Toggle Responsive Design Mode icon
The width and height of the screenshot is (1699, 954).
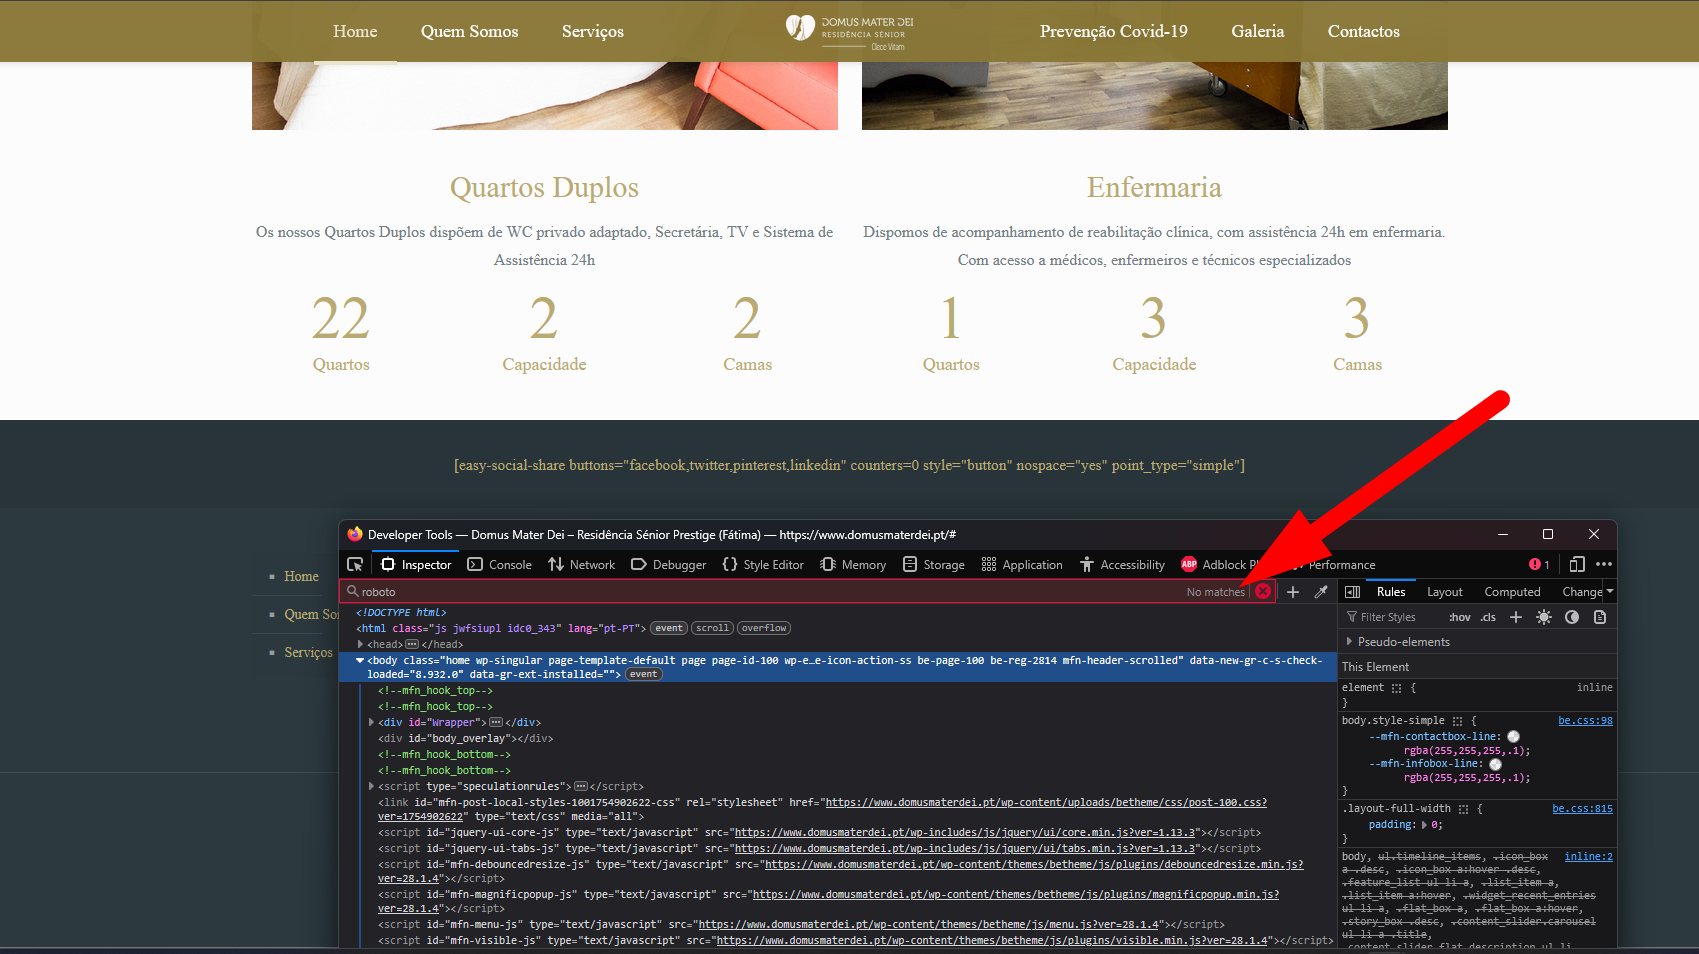click(1577, 565)
